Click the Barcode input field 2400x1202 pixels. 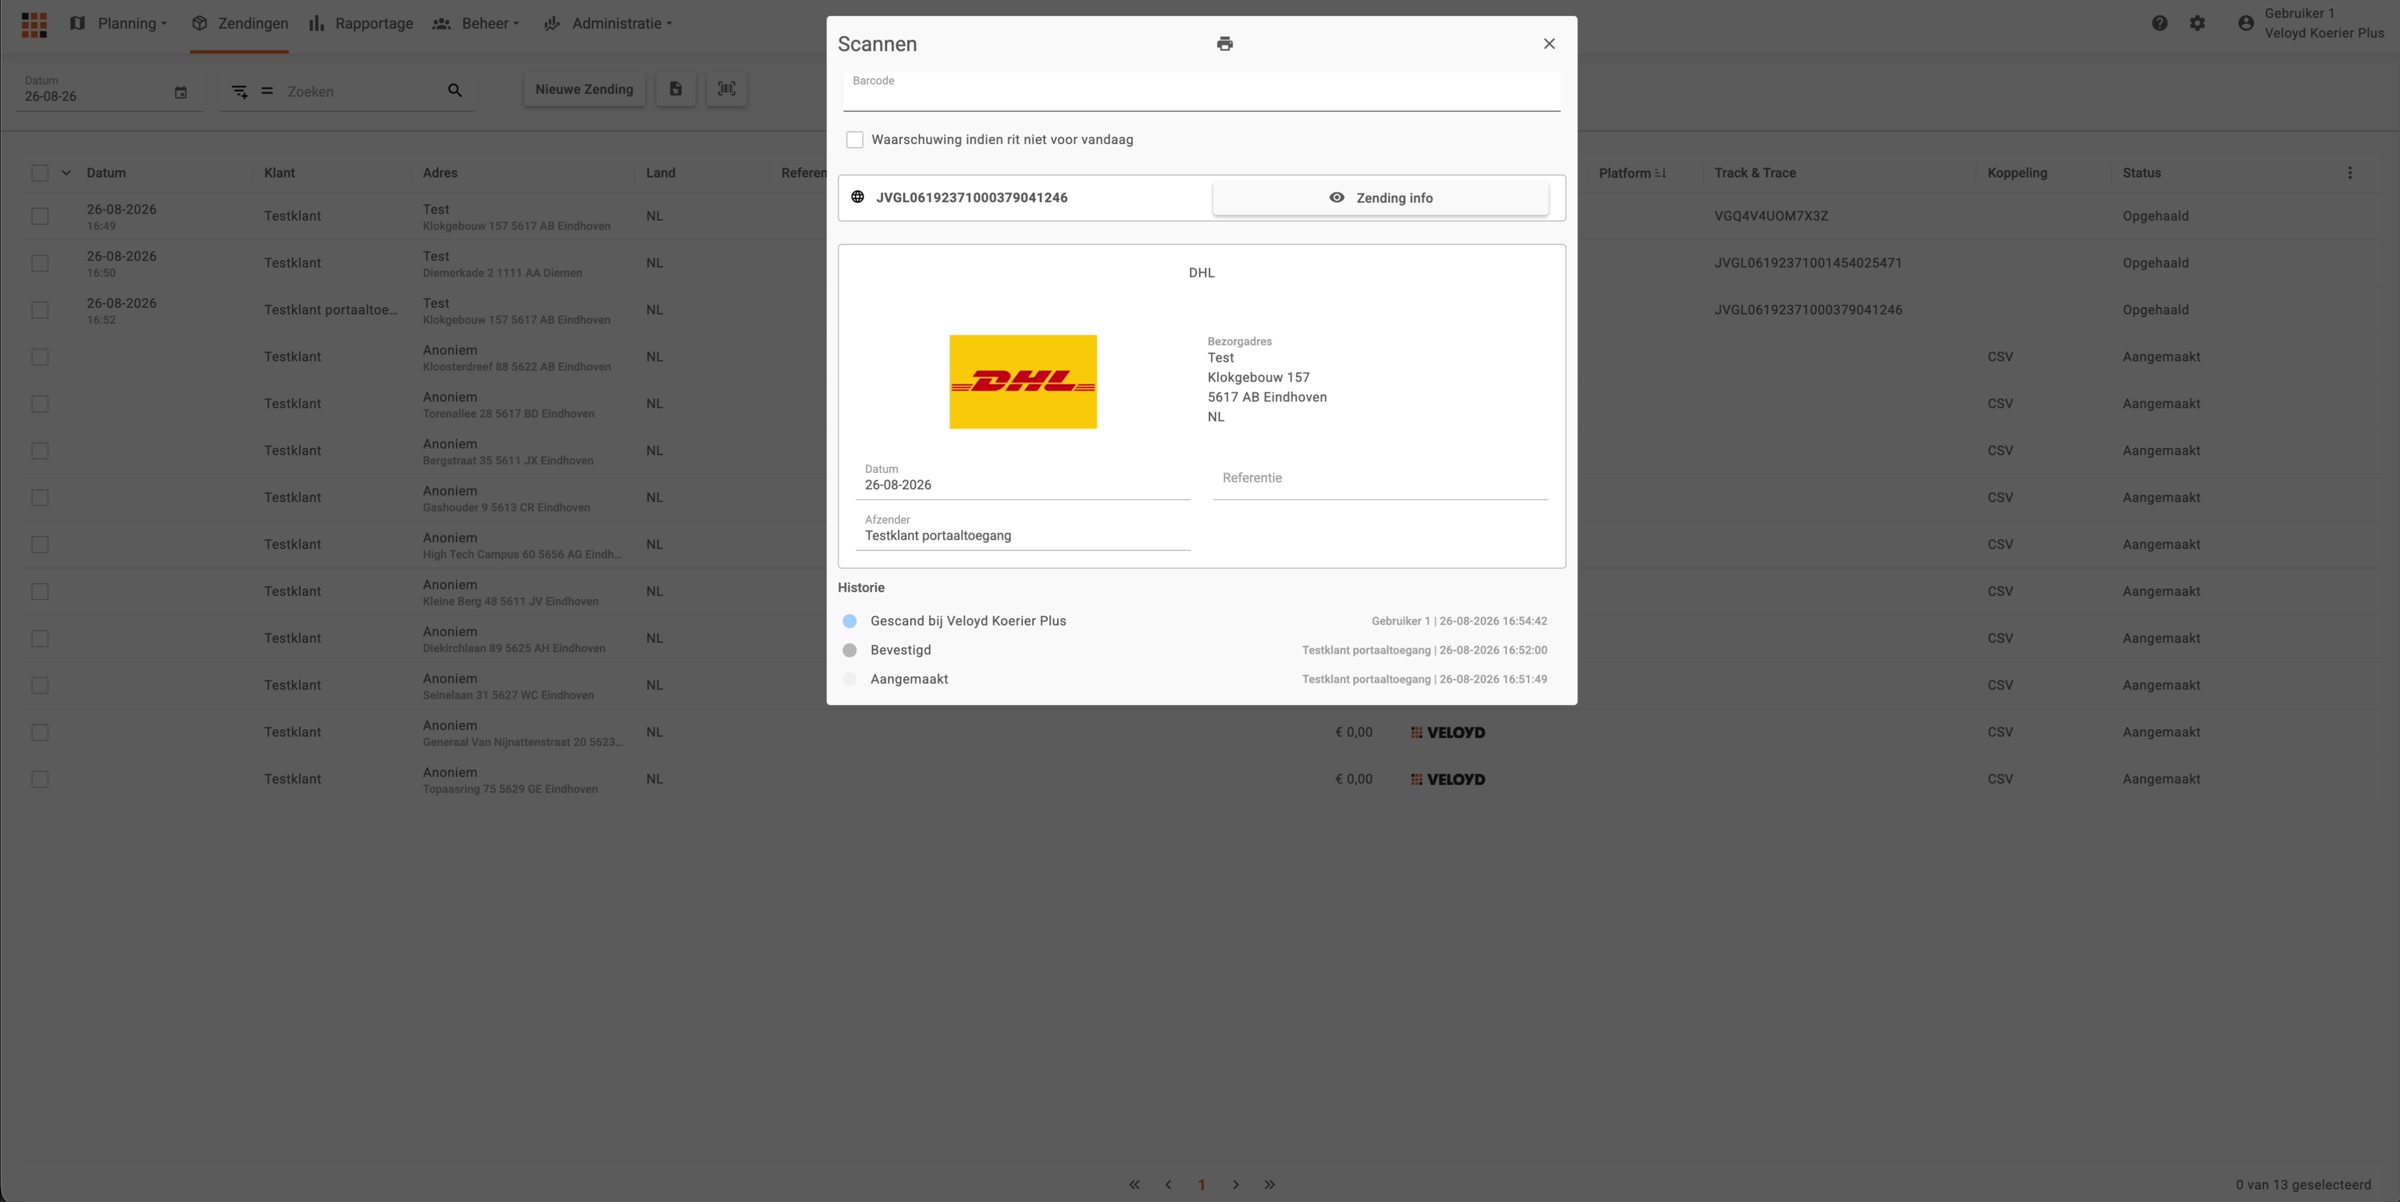coord(1202,91)
